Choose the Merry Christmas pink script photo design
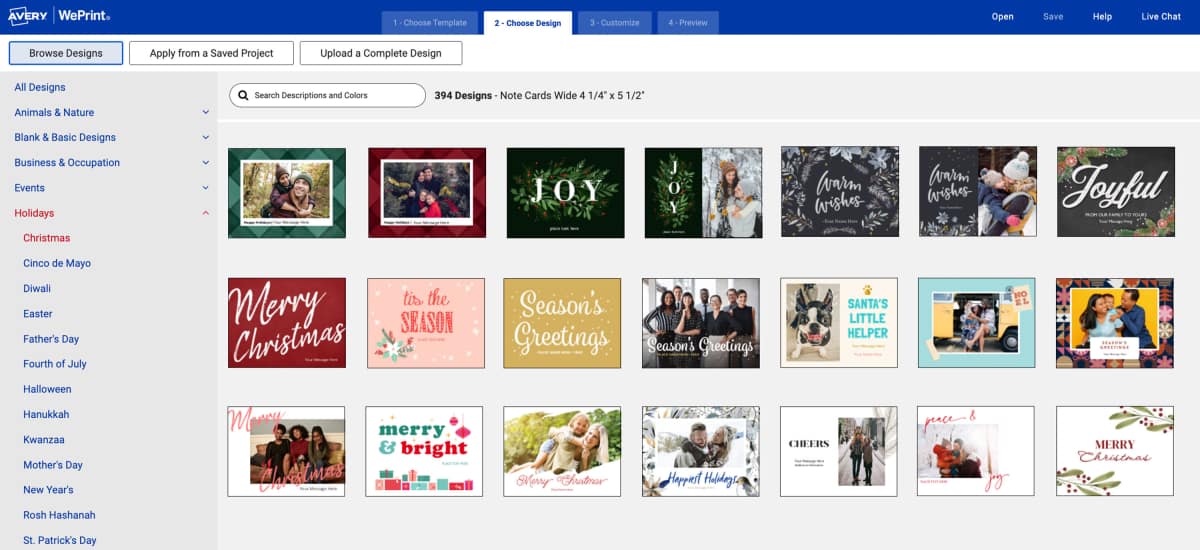 pos(286,451)
